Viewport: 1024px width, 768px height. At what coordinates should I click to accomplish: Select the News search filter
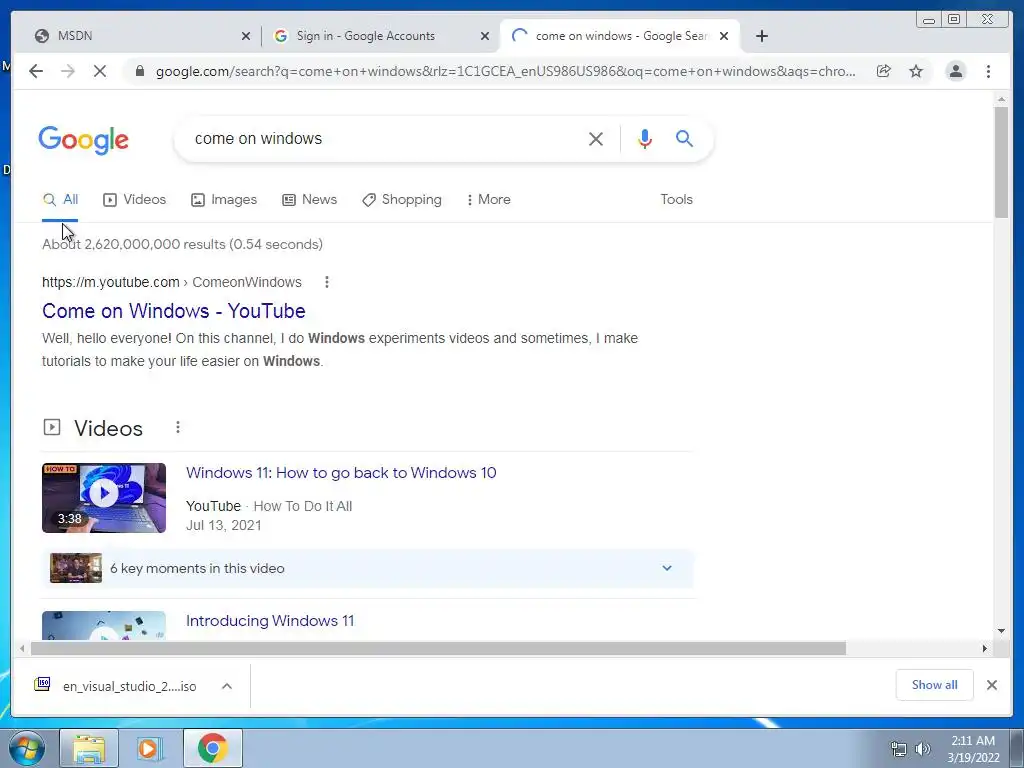pyautogui.click(x=310, y=199)
